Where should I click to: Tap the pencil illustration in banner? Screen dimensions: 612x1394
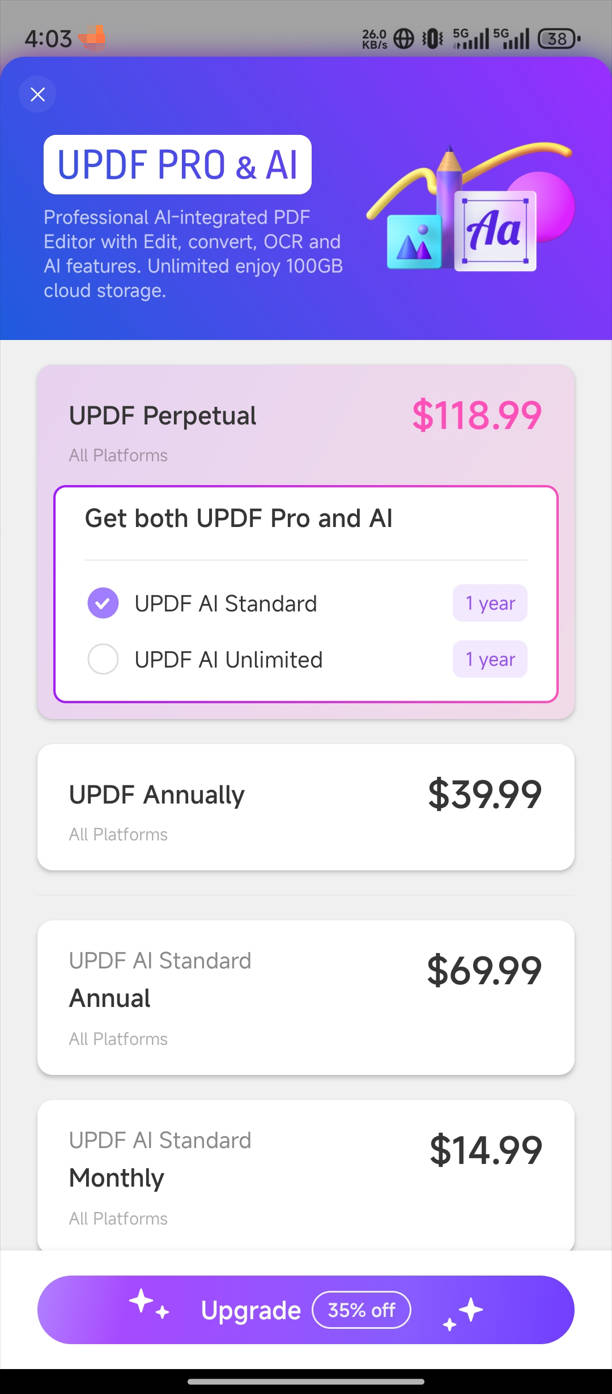[x=447, y=180]
